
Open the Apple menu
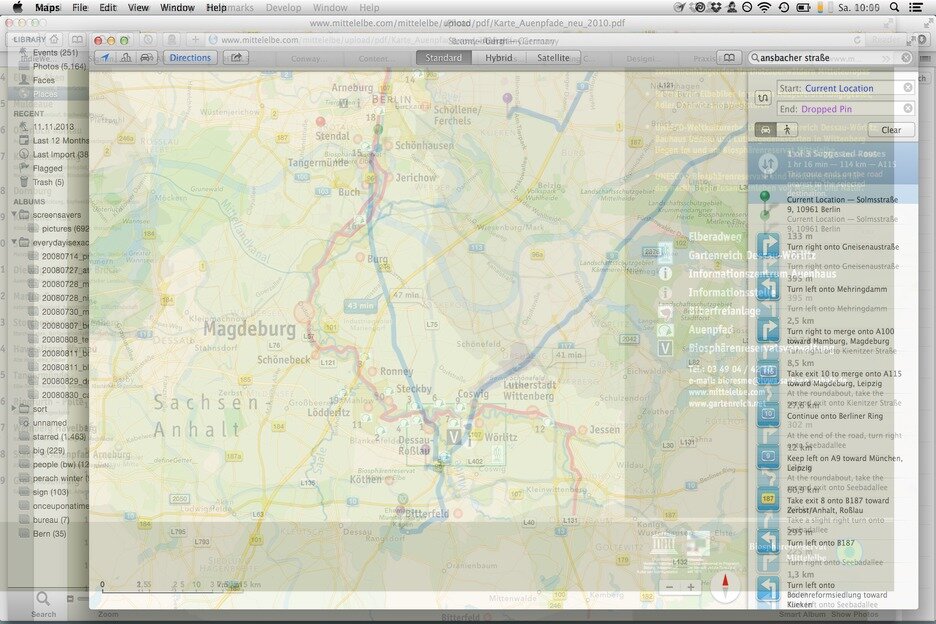(x=18, y=8)
